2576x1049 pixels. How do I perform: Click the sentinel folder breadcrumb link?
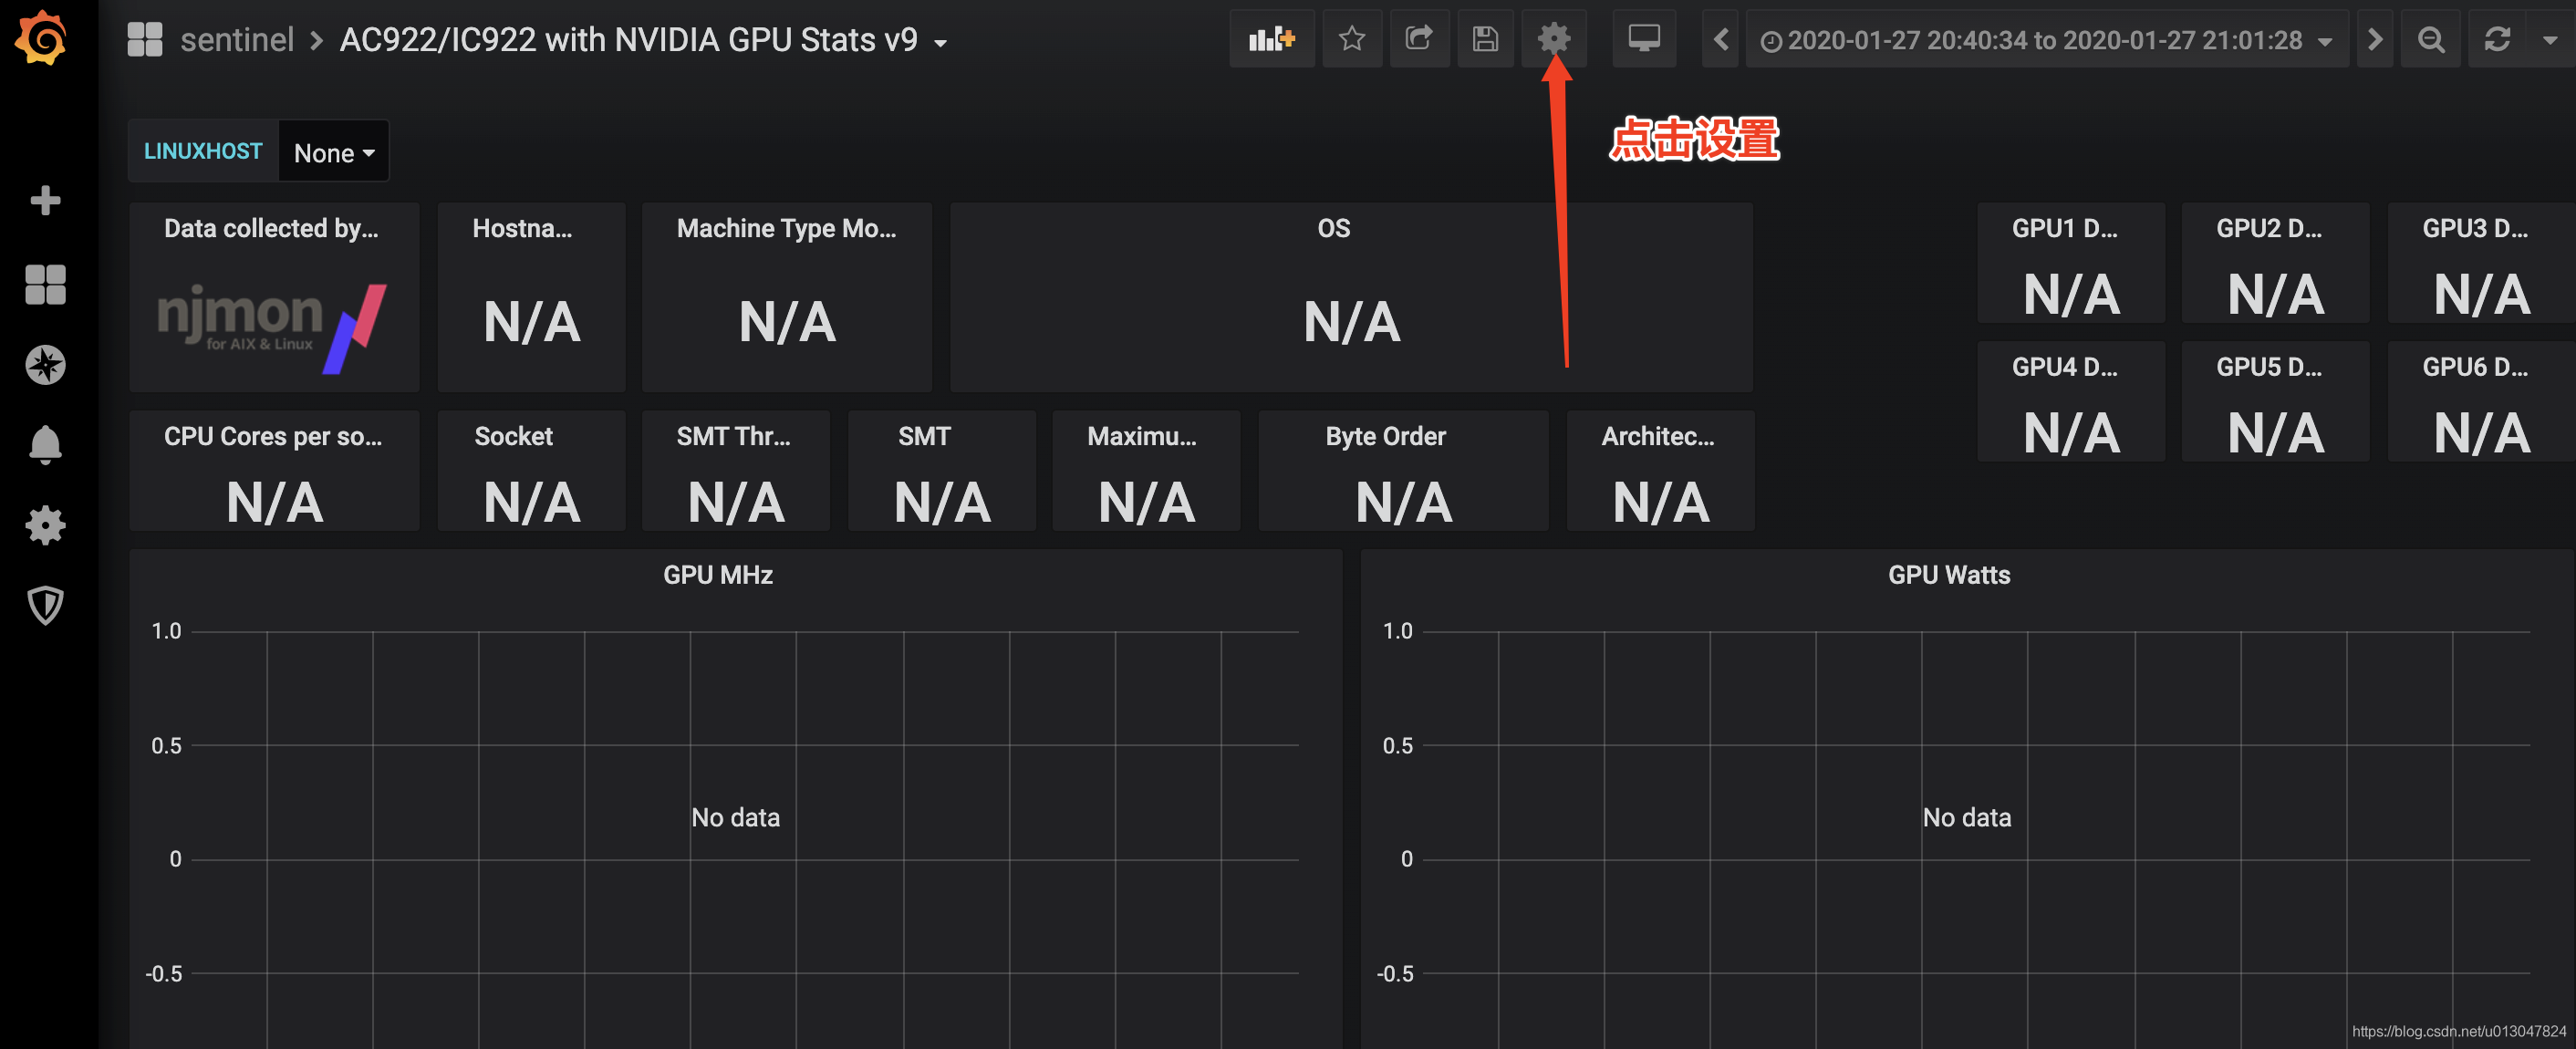point(236,40)
